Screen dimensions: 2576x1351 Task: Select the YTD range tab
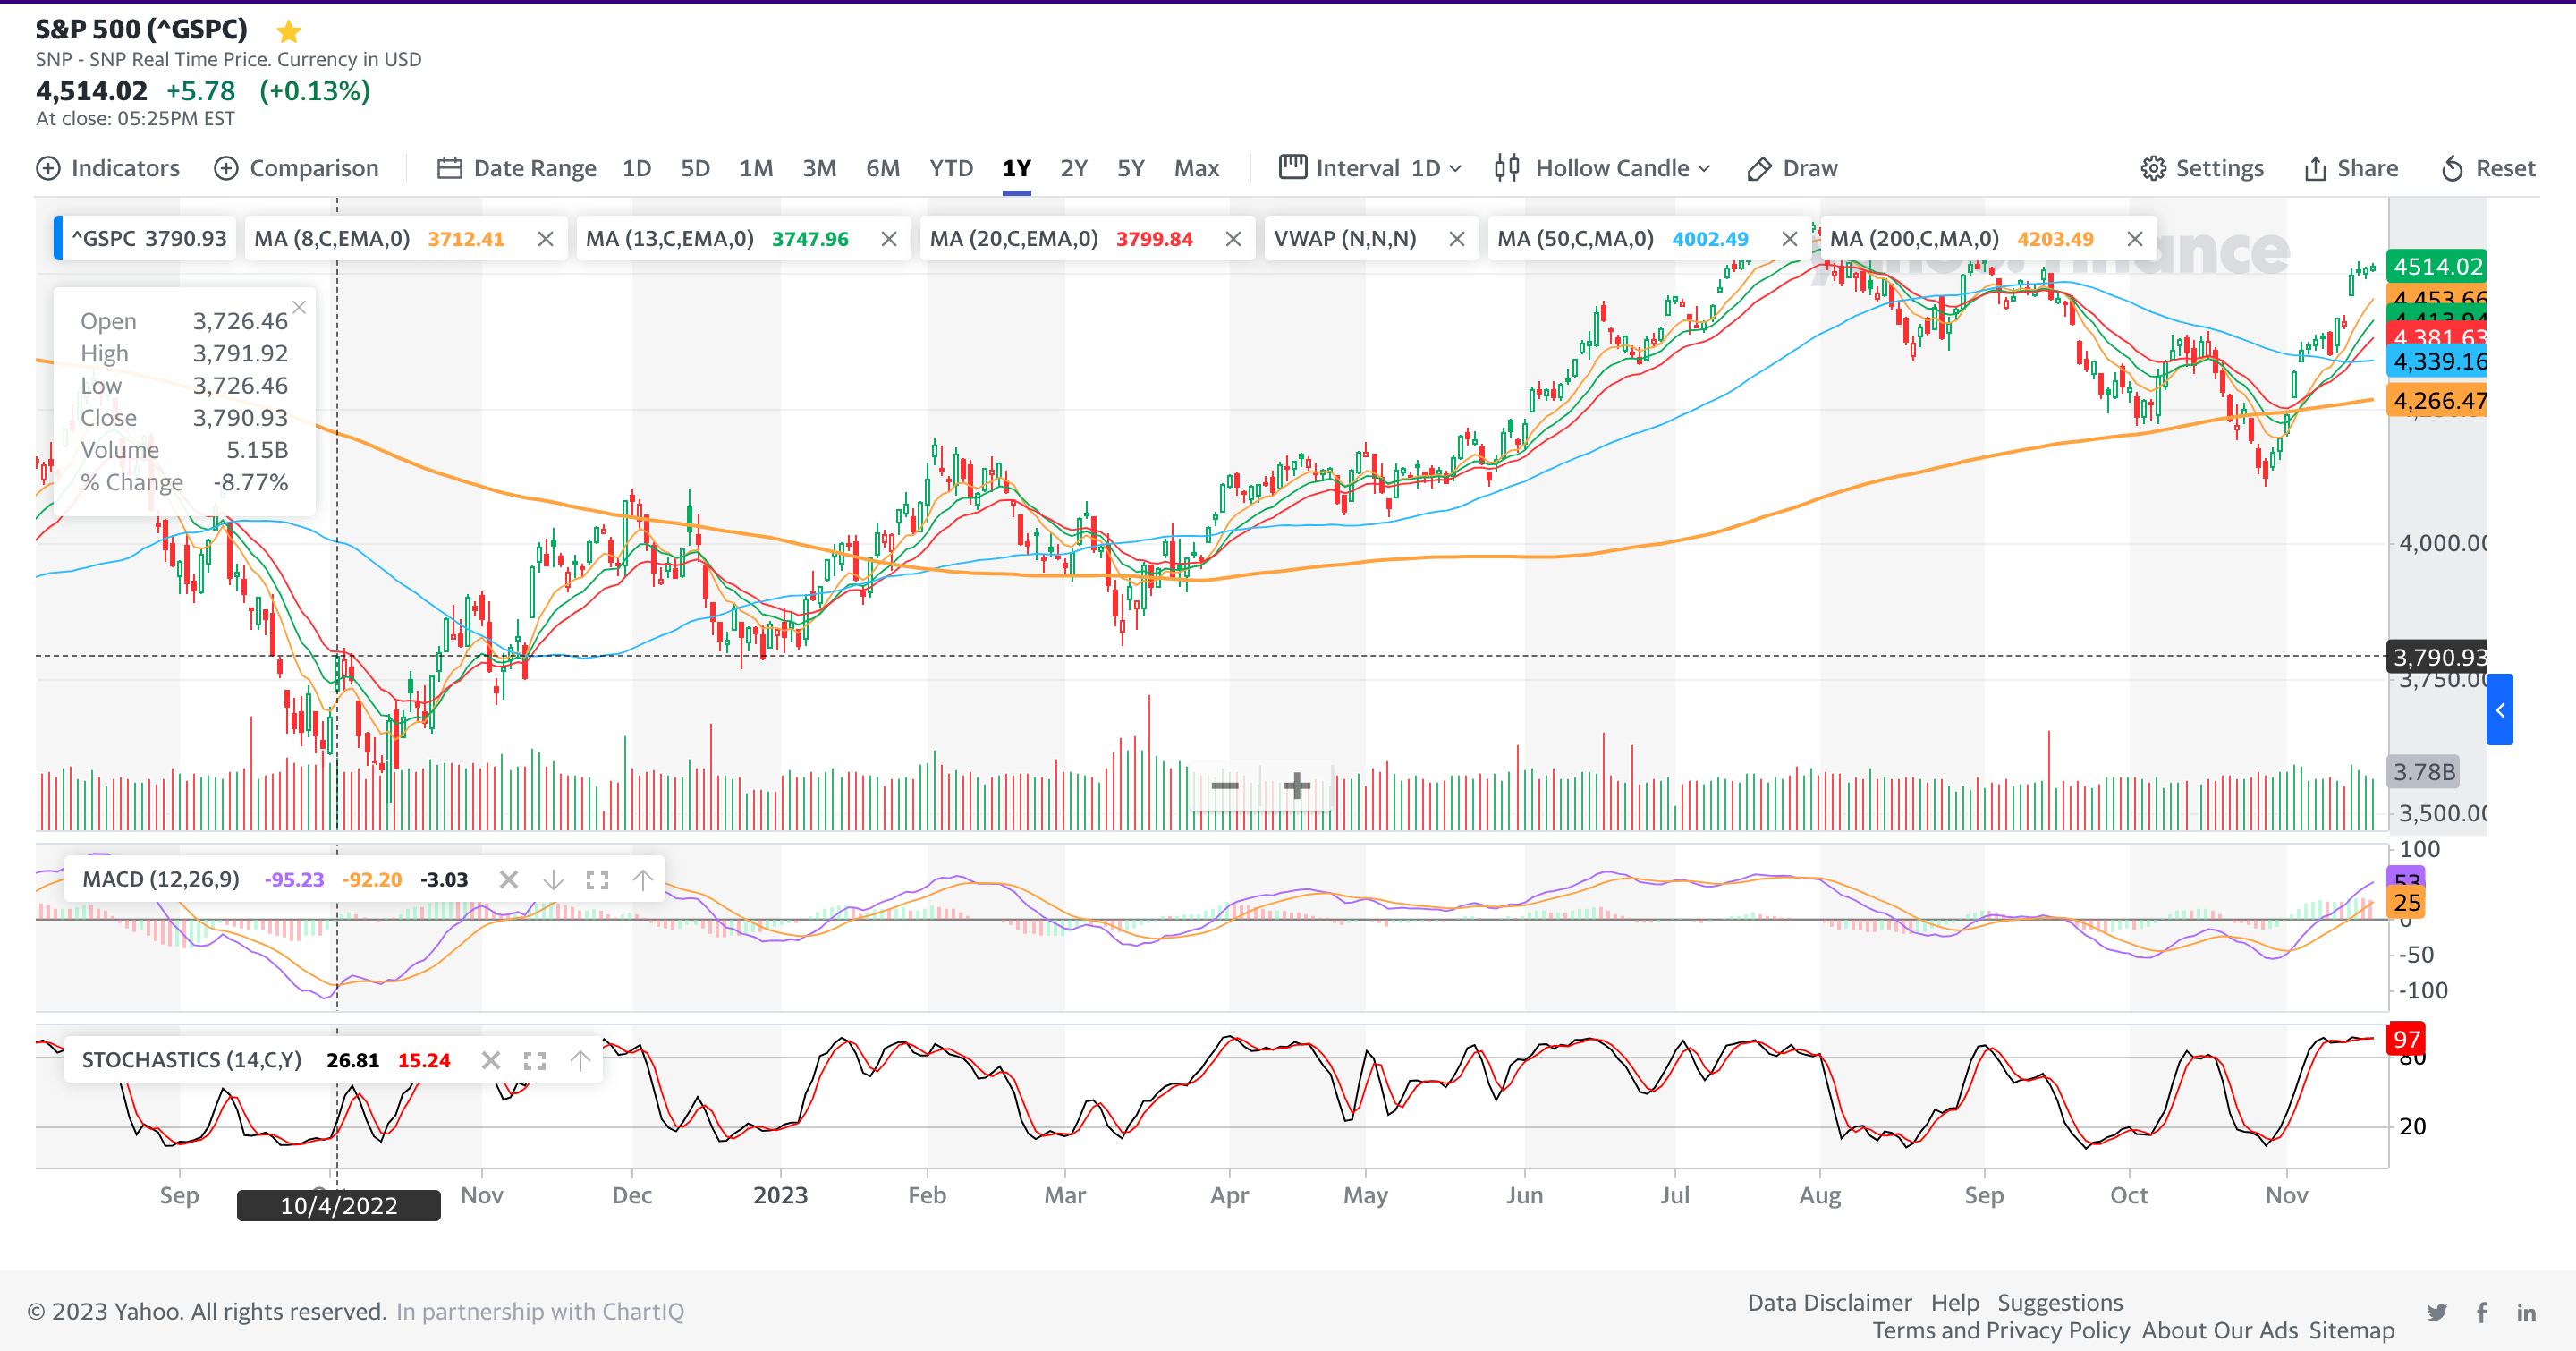[950, 168]
